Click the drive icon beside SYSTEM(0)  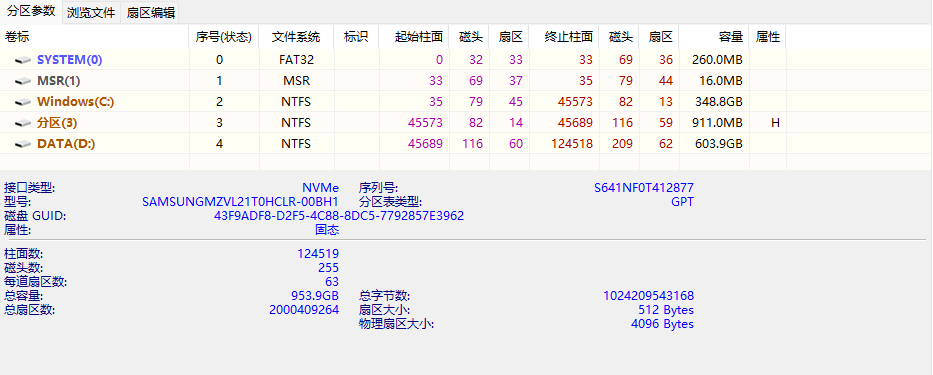click(x=23, y=60)
